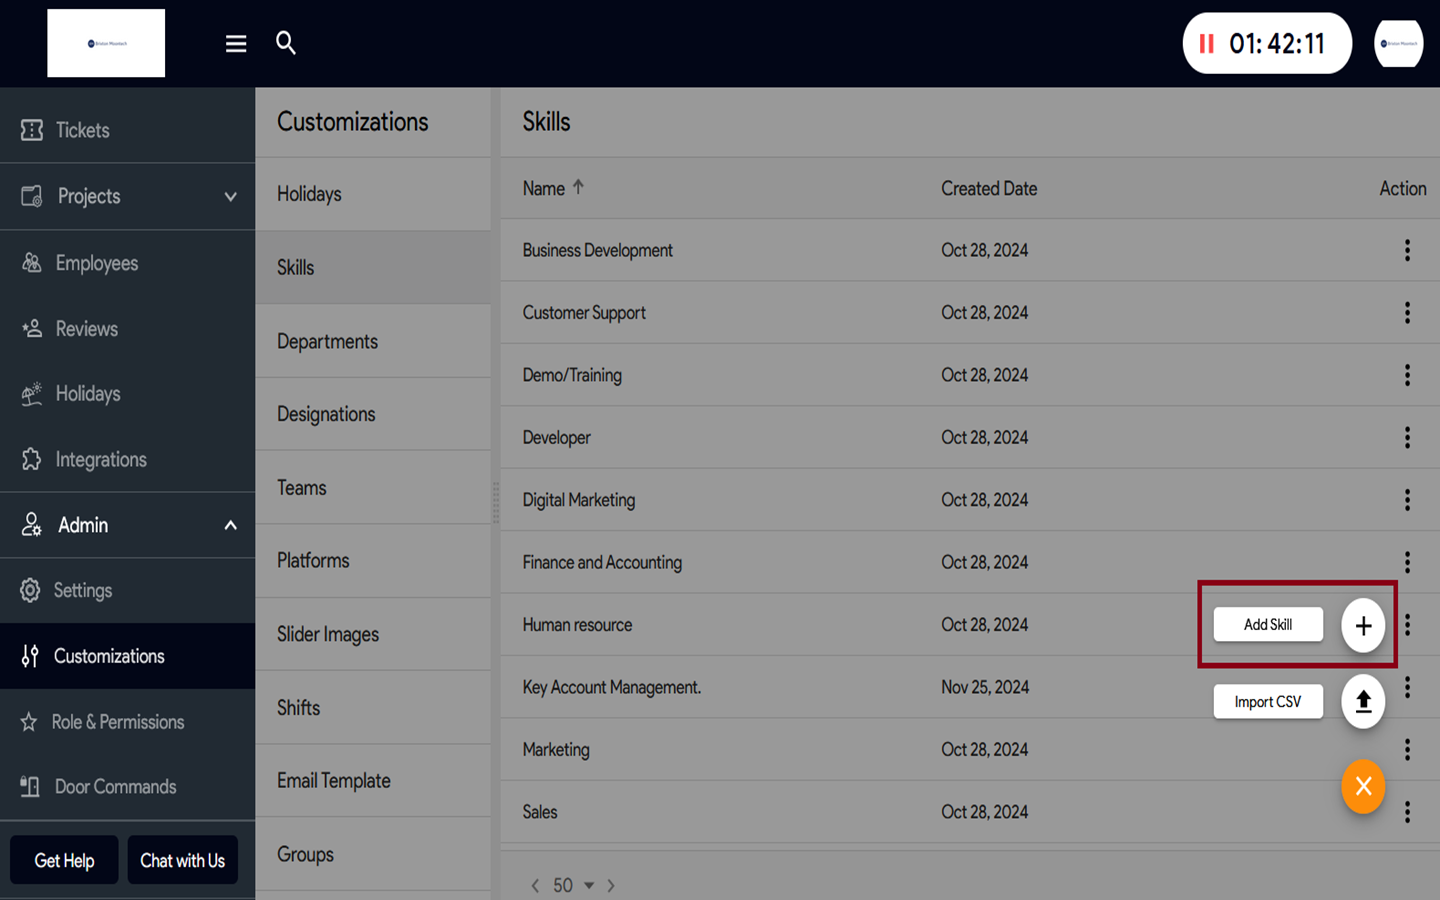This screenshot has height=900, width=1440.
Task: Go to next page of skills
Action: click(x=611, y=885)
